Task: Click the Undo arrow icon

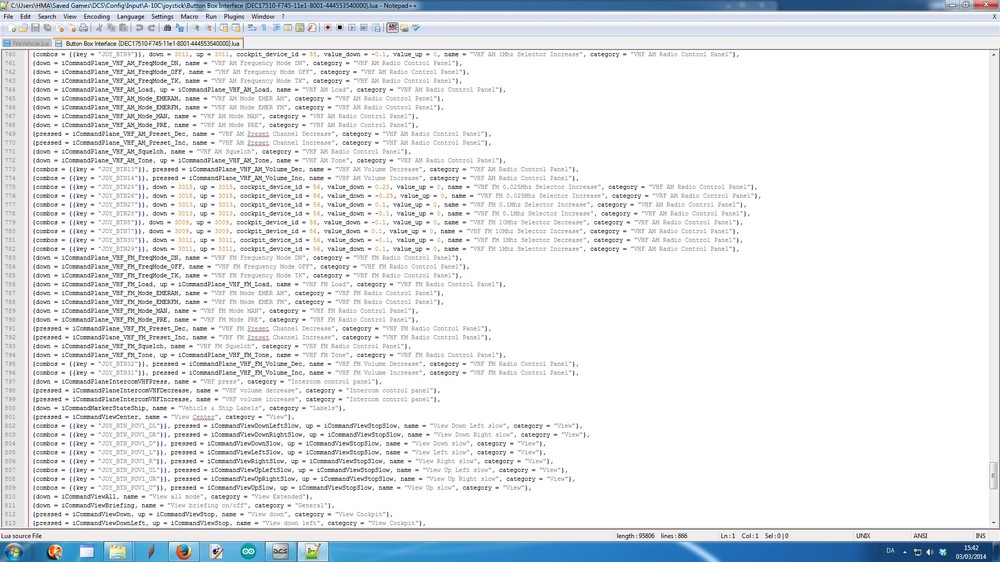Action: [138, 28]
